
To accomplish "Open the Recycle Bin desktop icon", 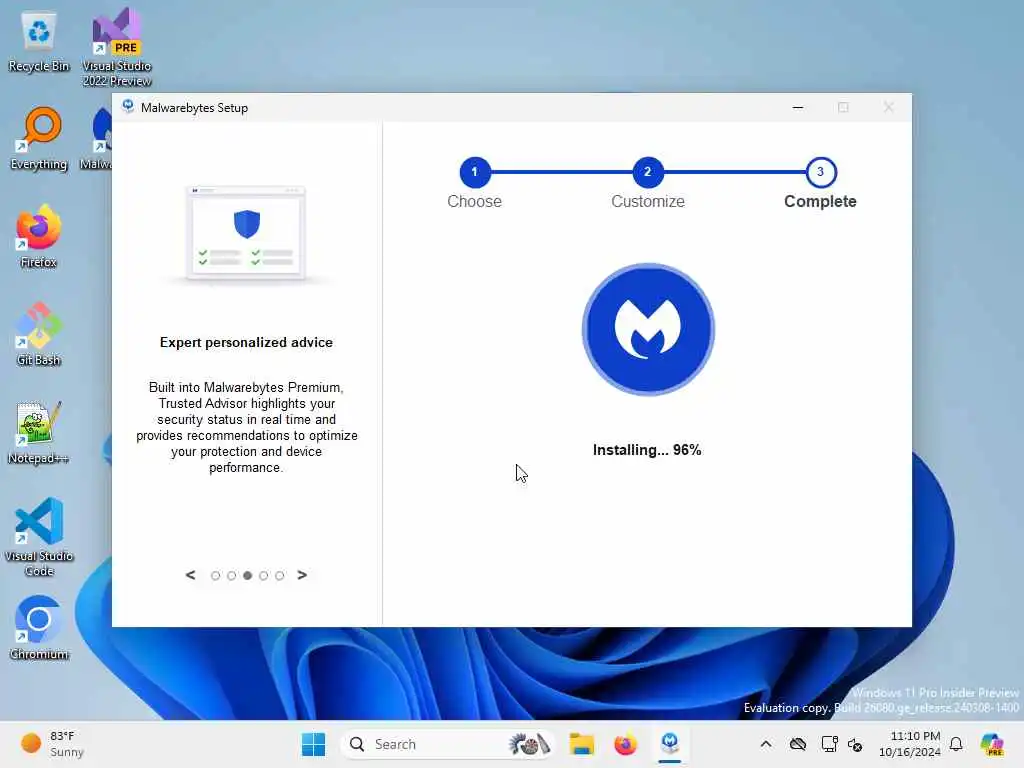I will pyautogui.click(x=39, y=40).
